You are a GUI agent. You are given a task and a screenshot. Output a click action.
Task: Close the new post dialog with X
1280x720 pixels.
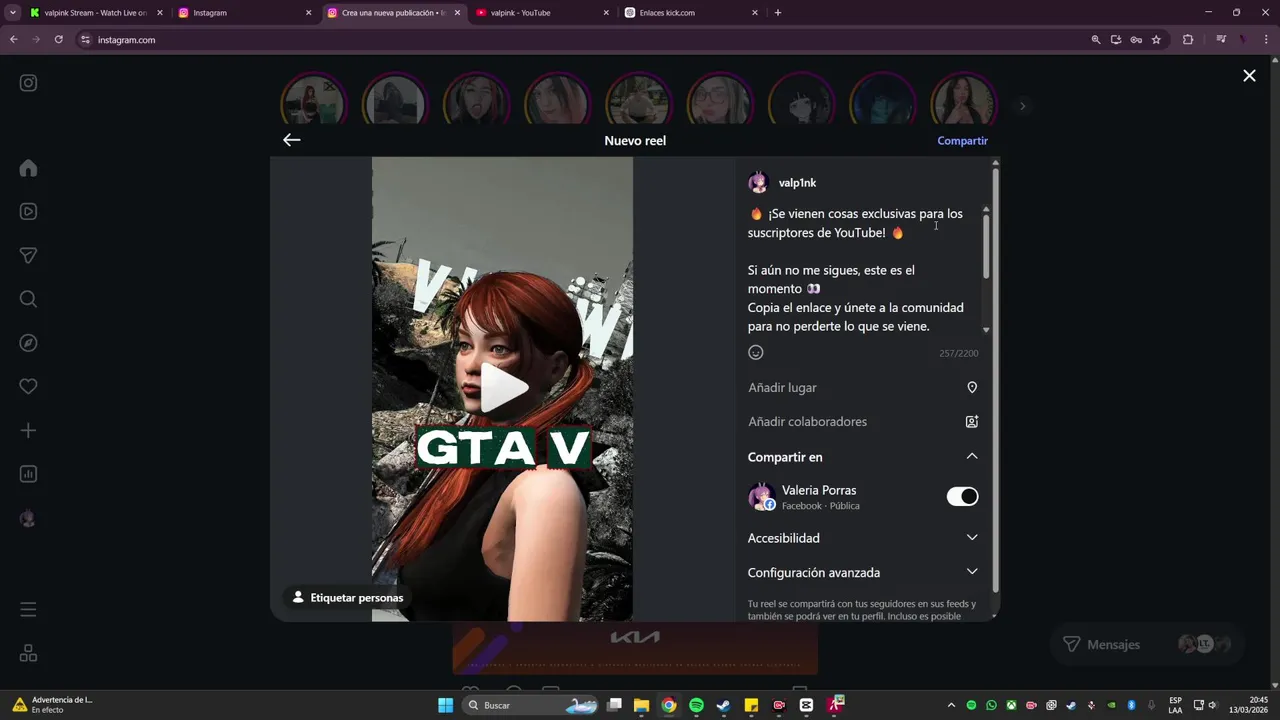coord(1249,75)
